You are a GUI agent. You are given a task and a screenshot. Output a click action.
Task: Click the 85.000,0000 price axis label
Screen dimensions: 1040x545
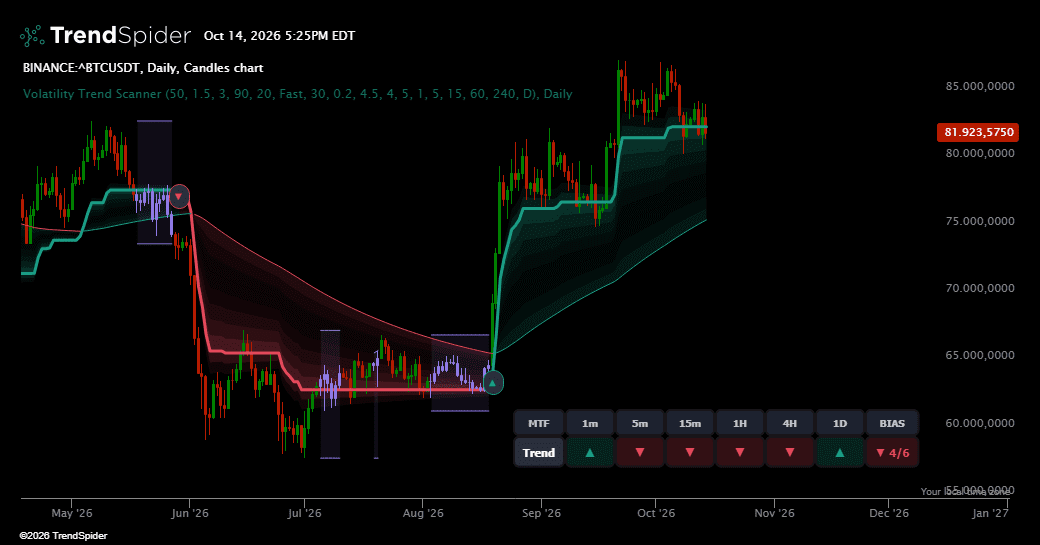point(980,86)
